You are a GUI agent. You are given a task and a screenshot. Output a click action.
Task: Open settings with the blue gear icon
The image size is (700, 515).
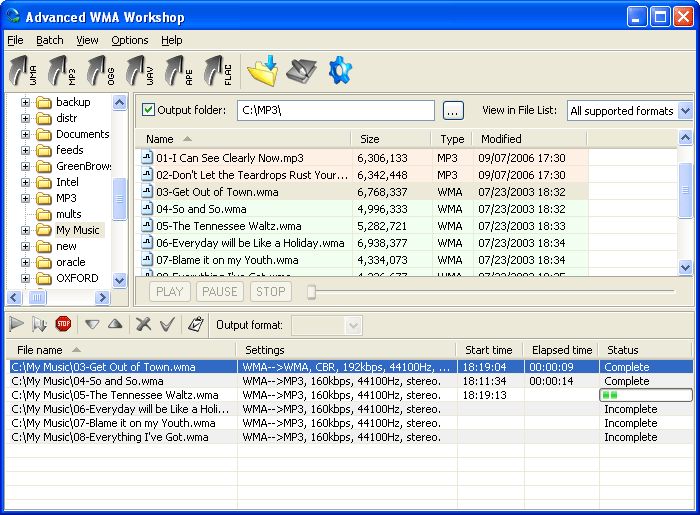point(340,71)
